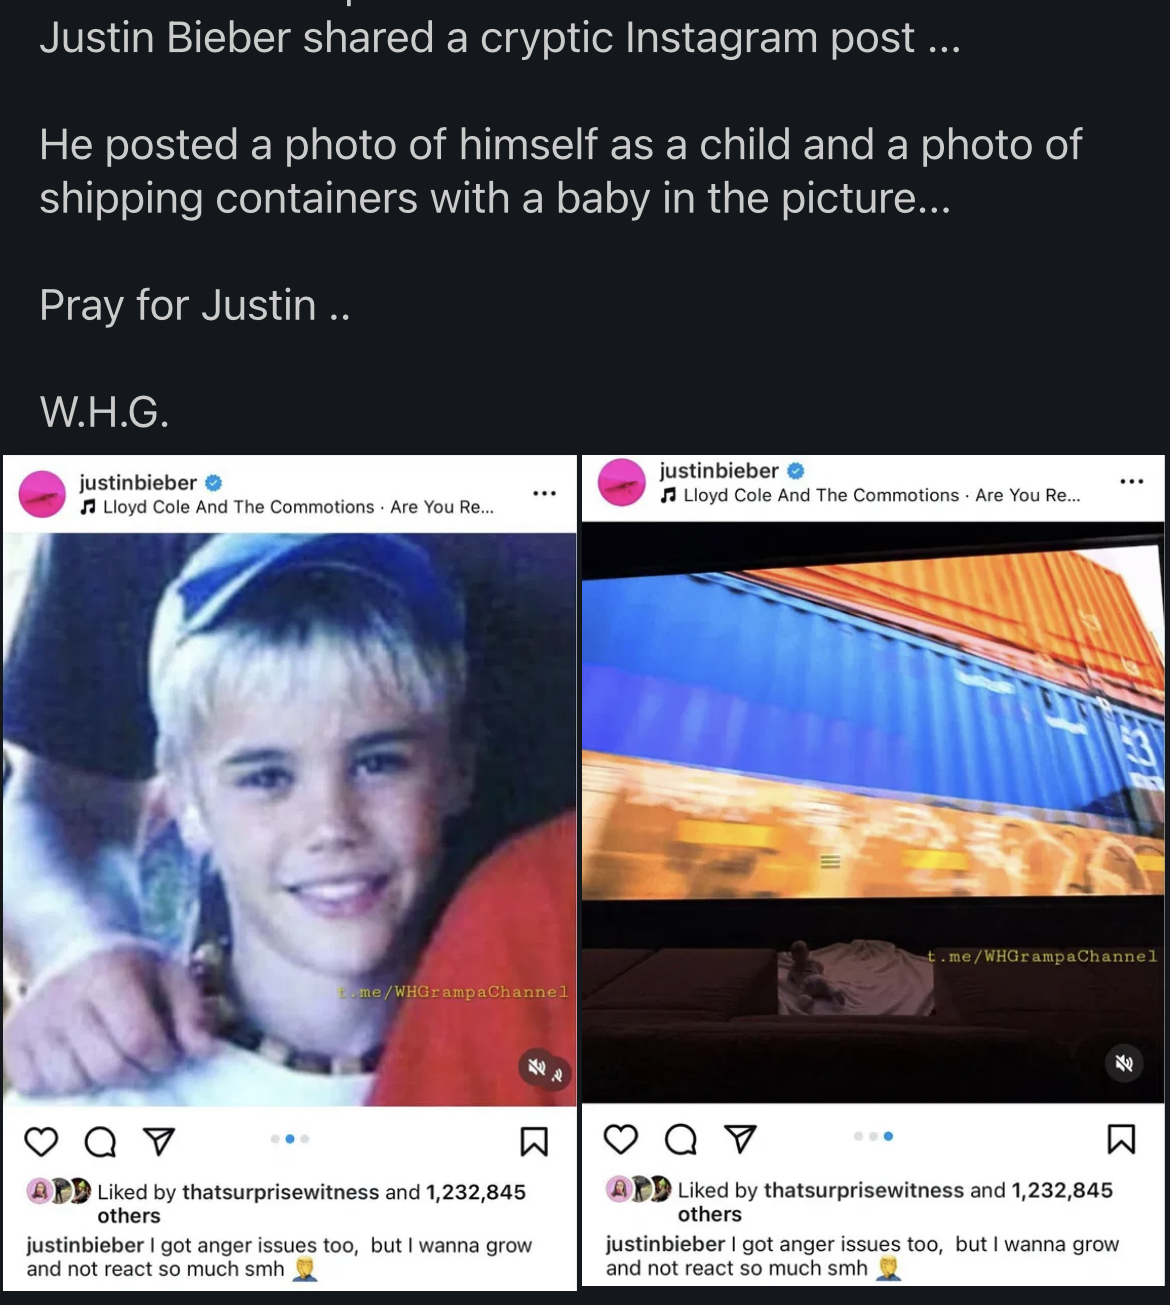
Task: Select carousel page dots on right post
Action: 873,1136
